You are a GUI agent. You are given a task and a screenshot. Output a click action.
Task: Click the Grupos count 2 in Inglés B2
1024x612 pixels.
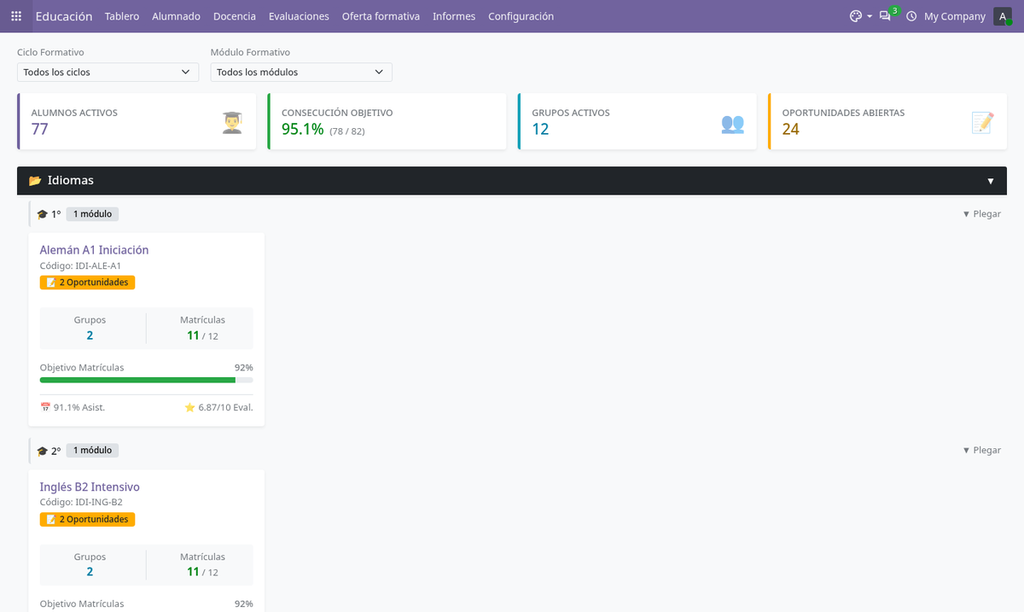point(89,572)
